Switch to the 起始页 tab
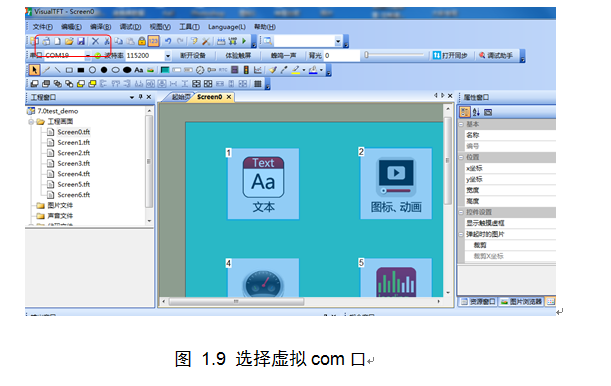 point(181,97)
